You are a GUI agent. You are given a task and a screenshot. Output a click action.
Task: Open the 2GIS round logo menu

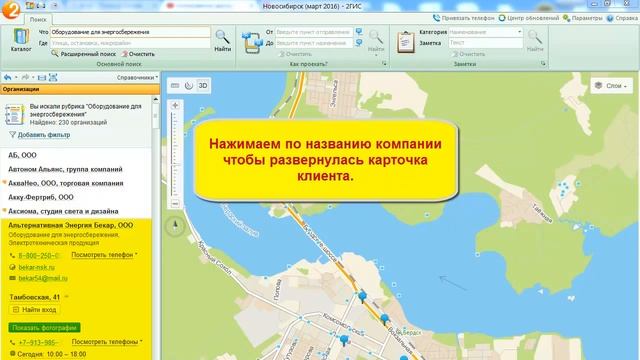pyautogui.click(x=11, y=10)
